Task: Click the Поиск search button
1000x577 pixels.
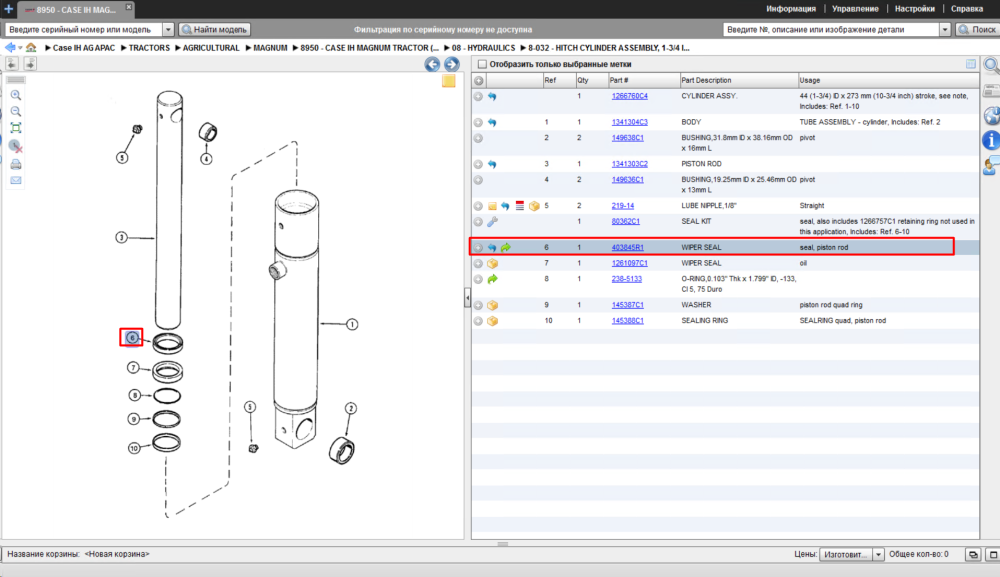Action: [978, 29]
